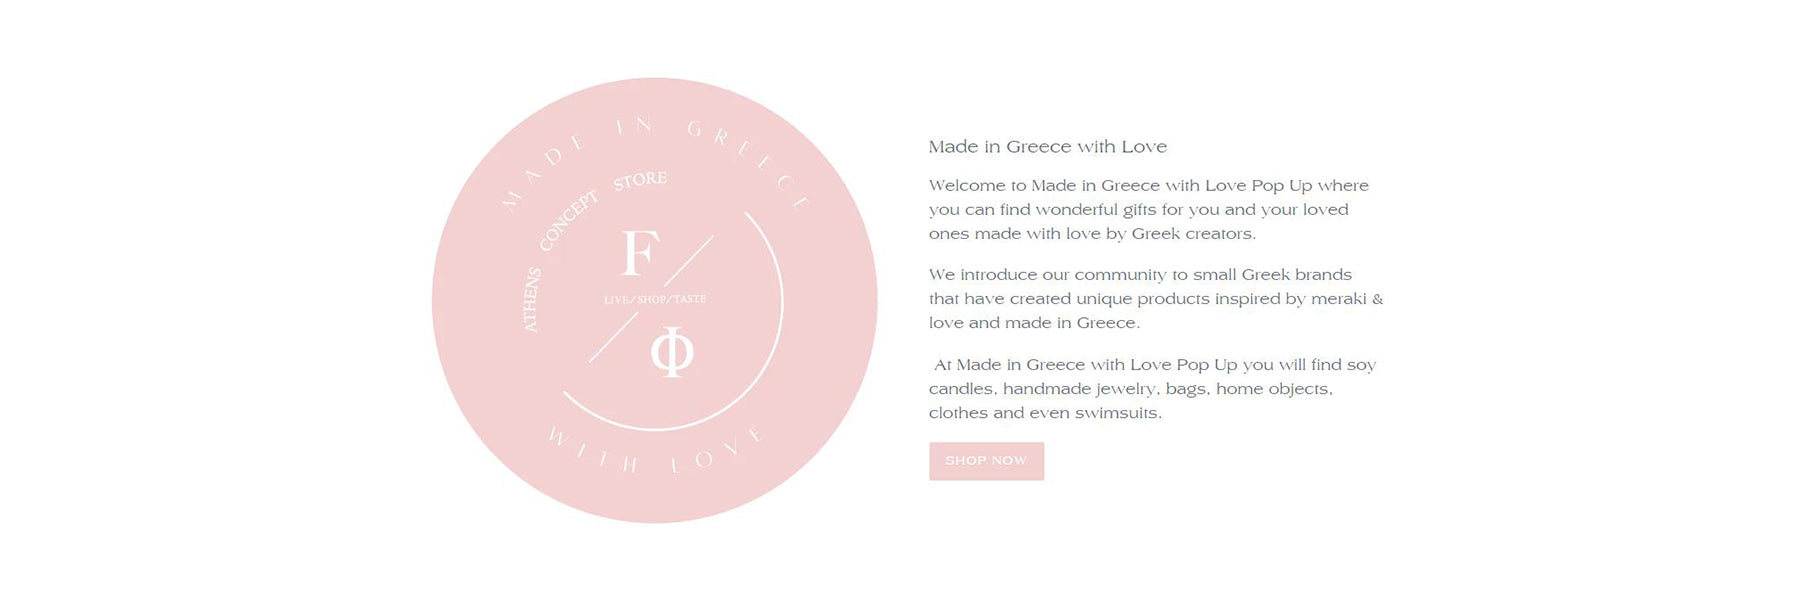The height and width of the screenshot is (600, 1800).
Task: Click the 'Made in Greece with Love' heading
Action: (1047, 147)
